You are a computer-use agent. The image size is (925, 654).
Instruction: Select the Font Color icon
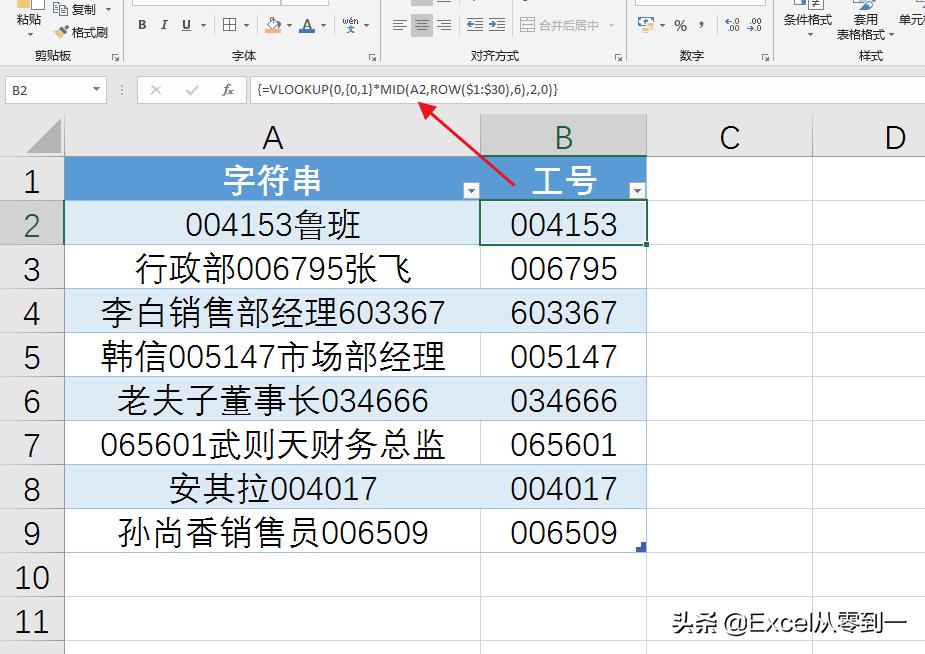(305, 24)
